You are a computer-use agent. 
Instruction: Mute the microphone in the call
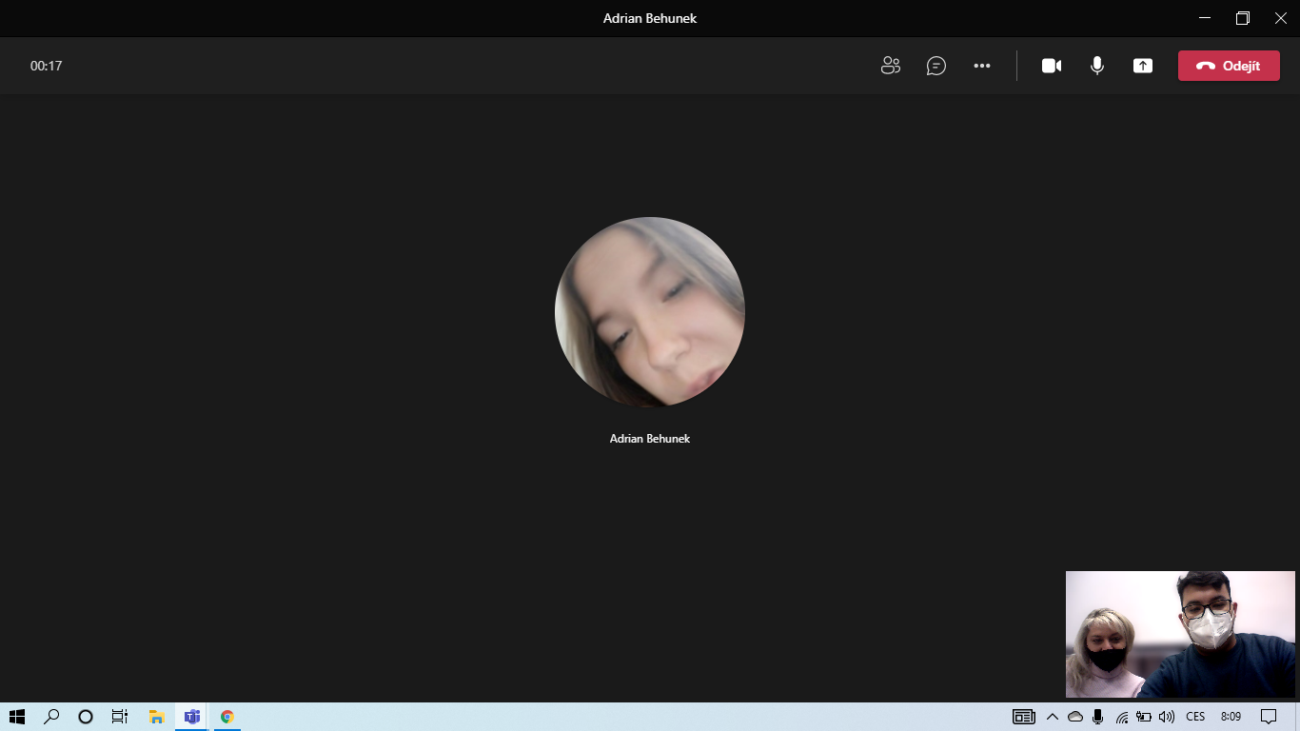[1097, 66]
